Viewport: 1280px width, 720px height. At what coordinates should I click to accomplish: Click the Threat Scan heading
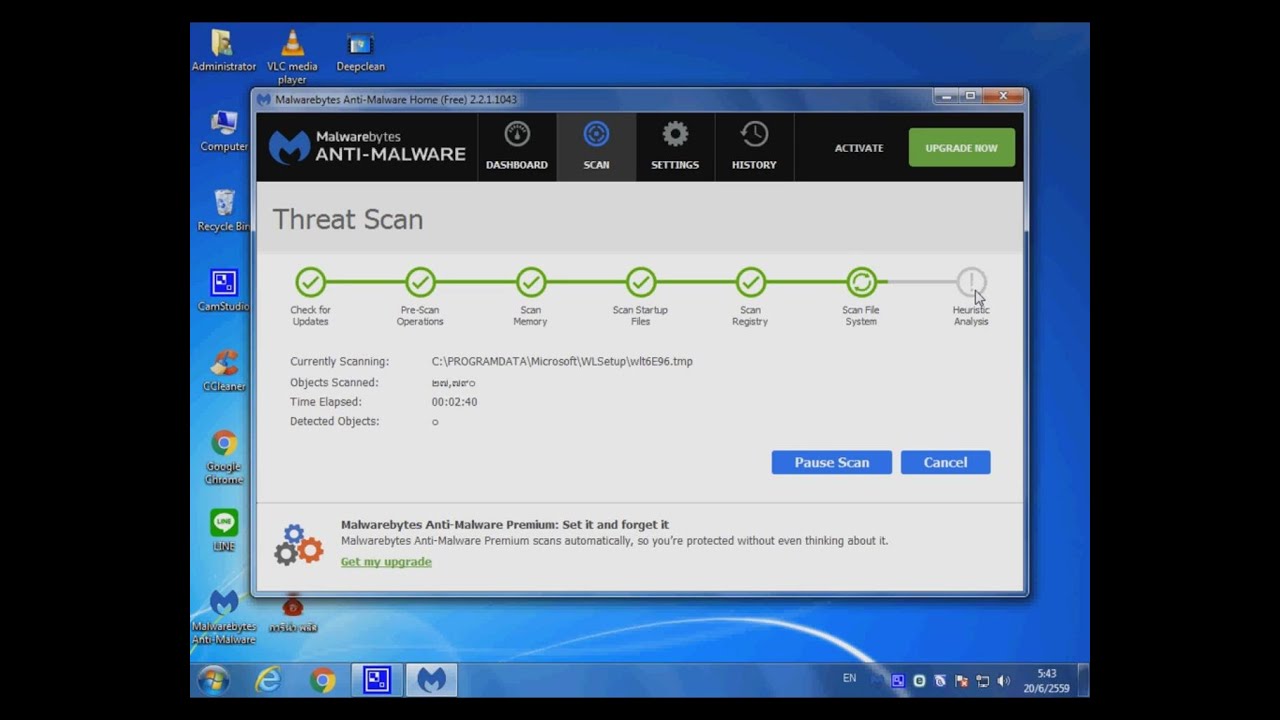click(x=348, y=220)
